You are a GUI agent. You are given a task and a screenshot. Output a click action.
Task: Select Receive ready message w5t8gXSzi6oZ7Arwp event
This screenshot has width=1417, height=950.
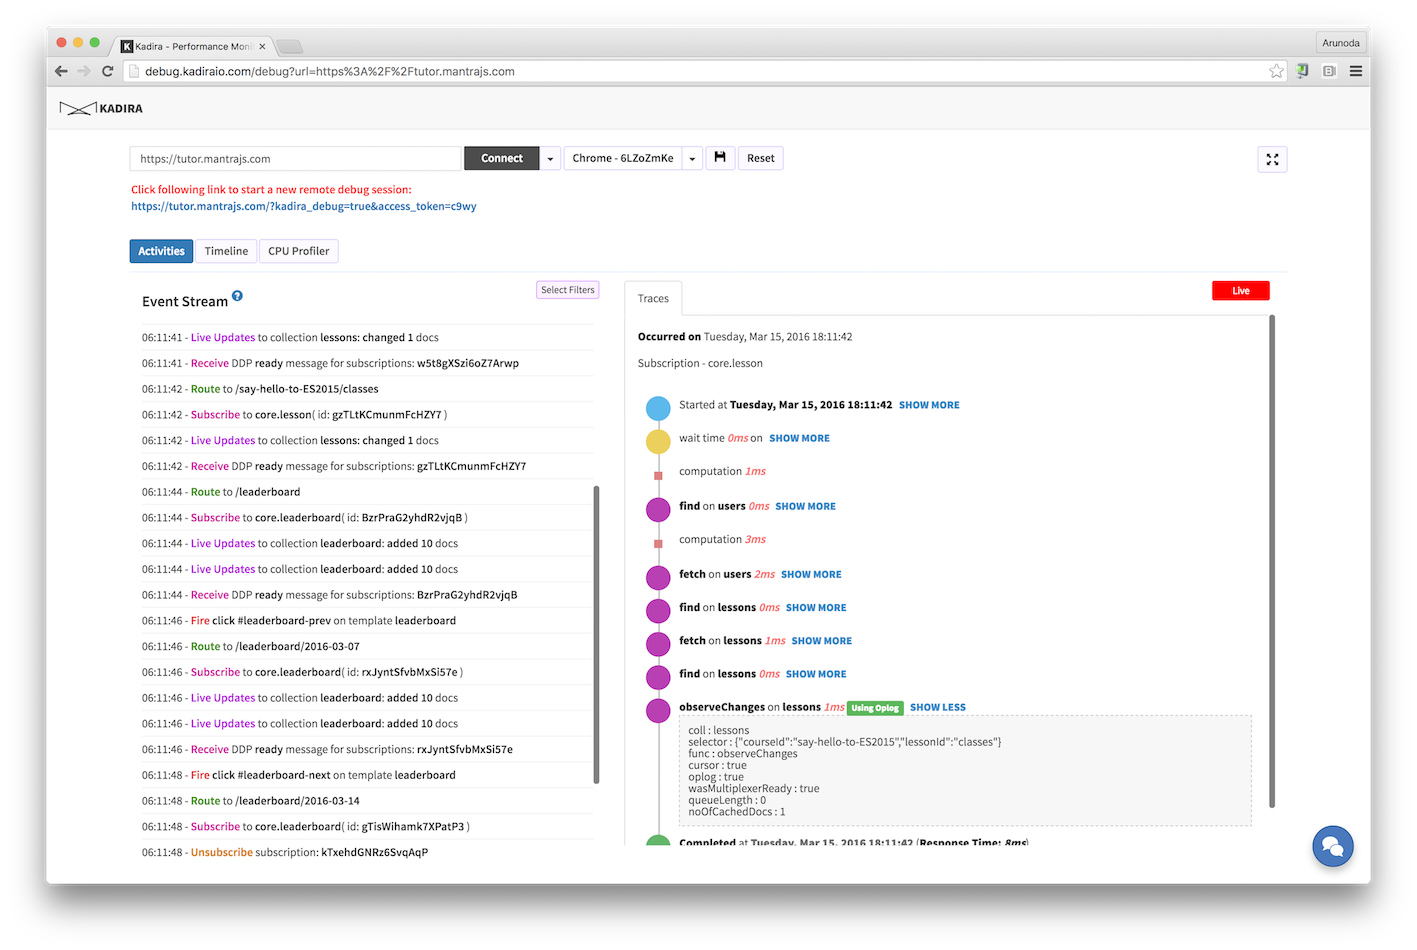[367, 364]
